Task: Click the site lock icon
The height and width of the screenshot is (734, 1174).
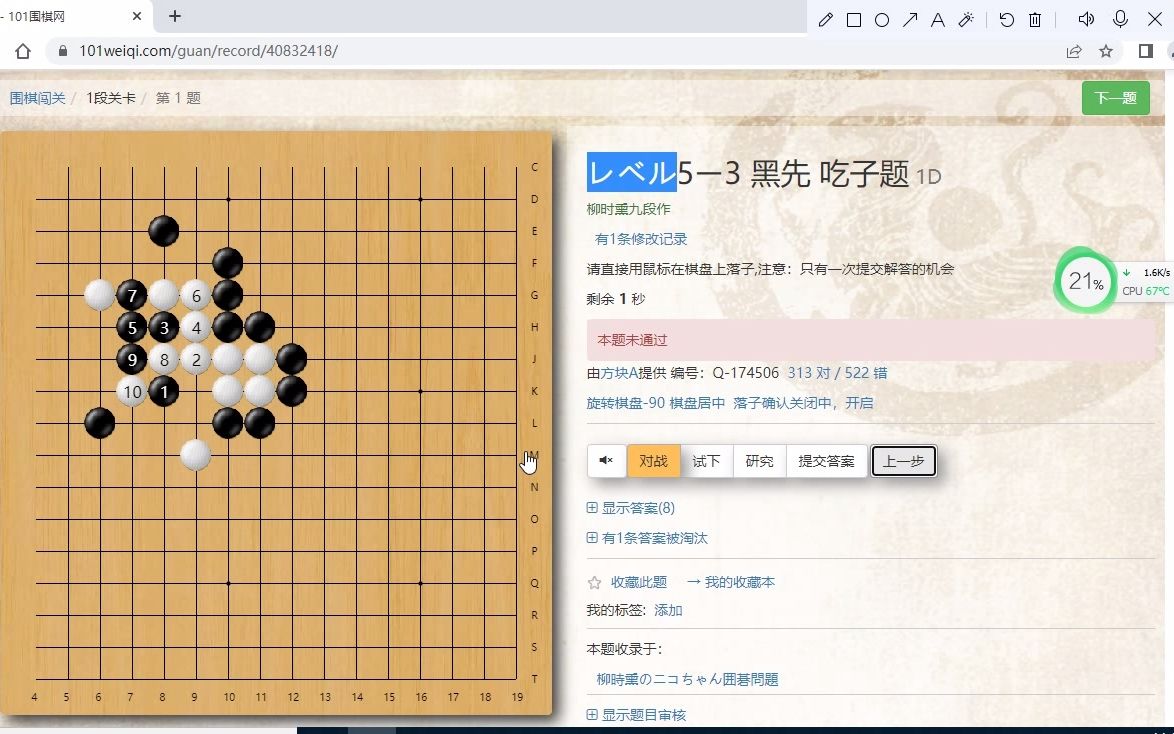Action: coord(63,51)
